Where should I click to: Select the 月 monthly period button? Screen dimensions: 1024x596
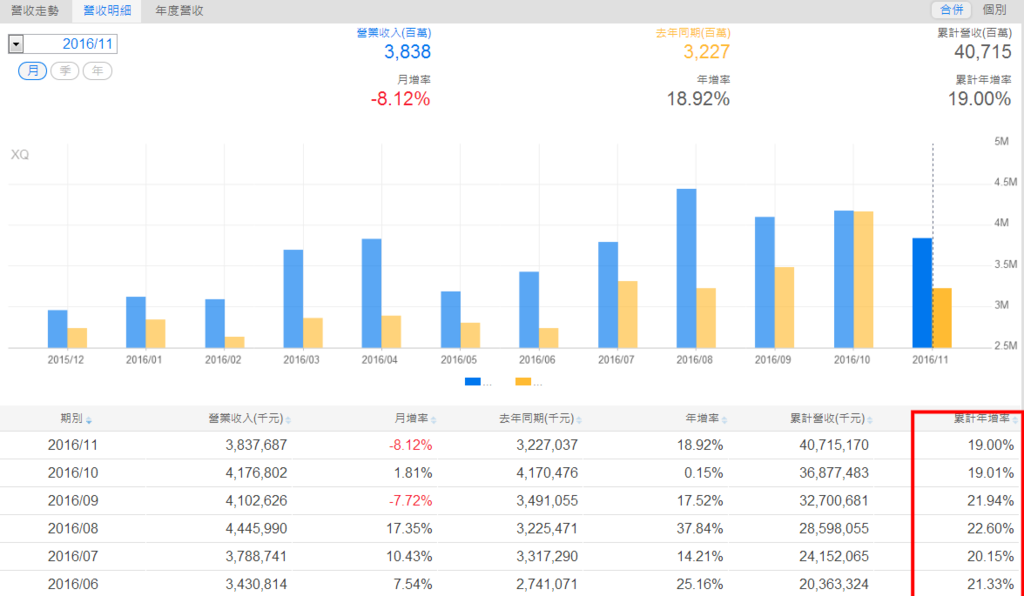pos(33,71)
